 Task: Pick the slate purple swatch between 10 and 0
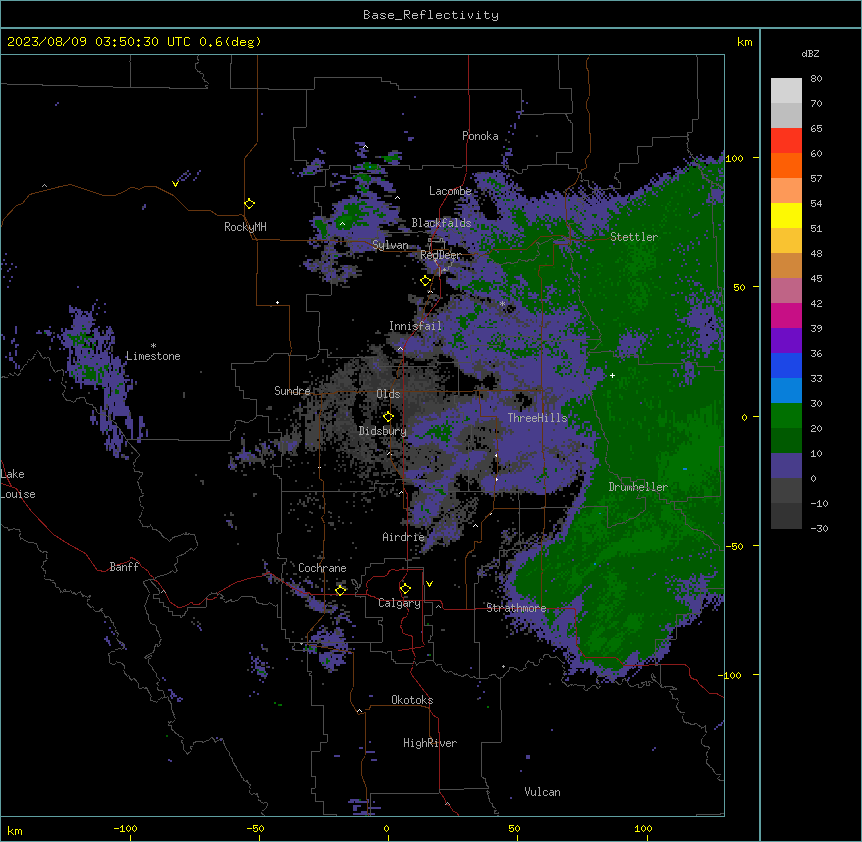pyautogui.click(x=786, y=466)
